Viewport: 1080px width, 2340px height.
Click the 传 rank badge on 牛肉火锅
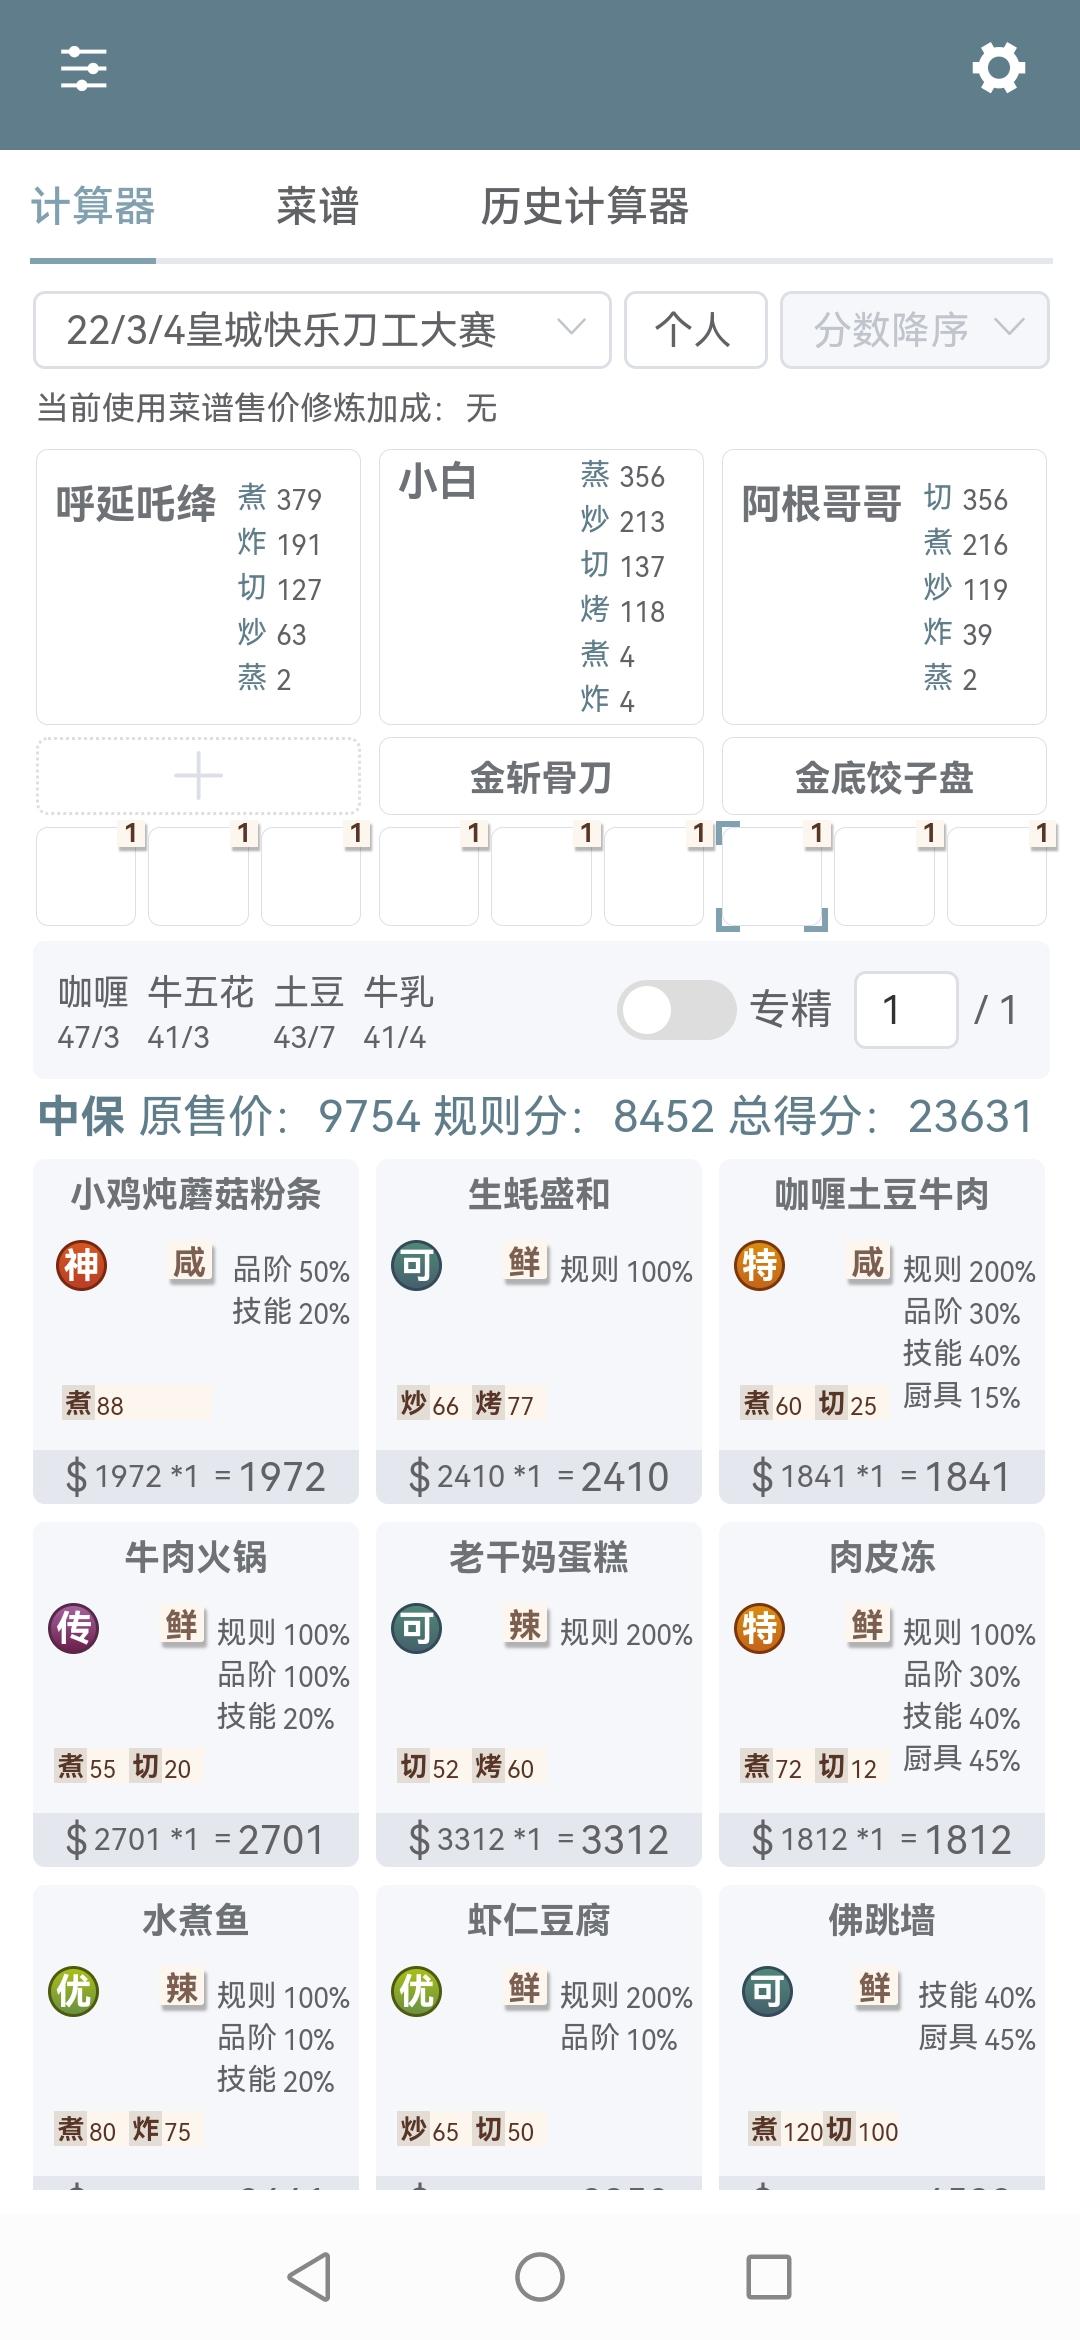(x=74, y=1629)
